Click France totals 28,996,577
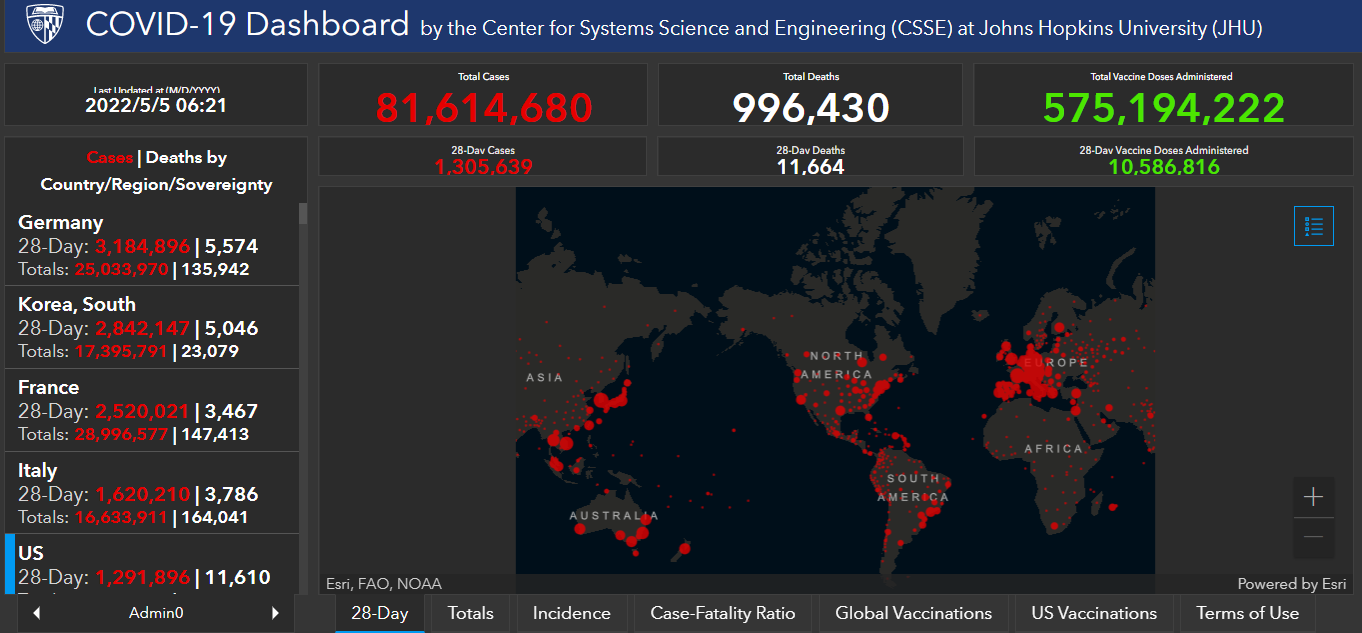The height and width of the screenshot is (633, 1362). coord(121,434)
